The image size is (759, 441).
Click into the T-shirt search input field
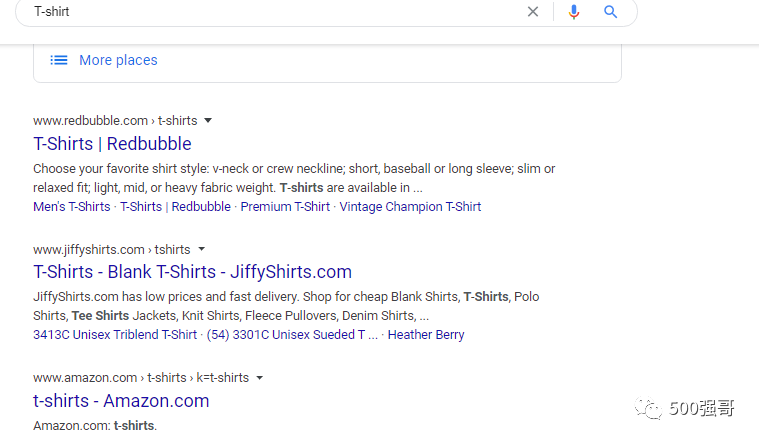(270, 12)
